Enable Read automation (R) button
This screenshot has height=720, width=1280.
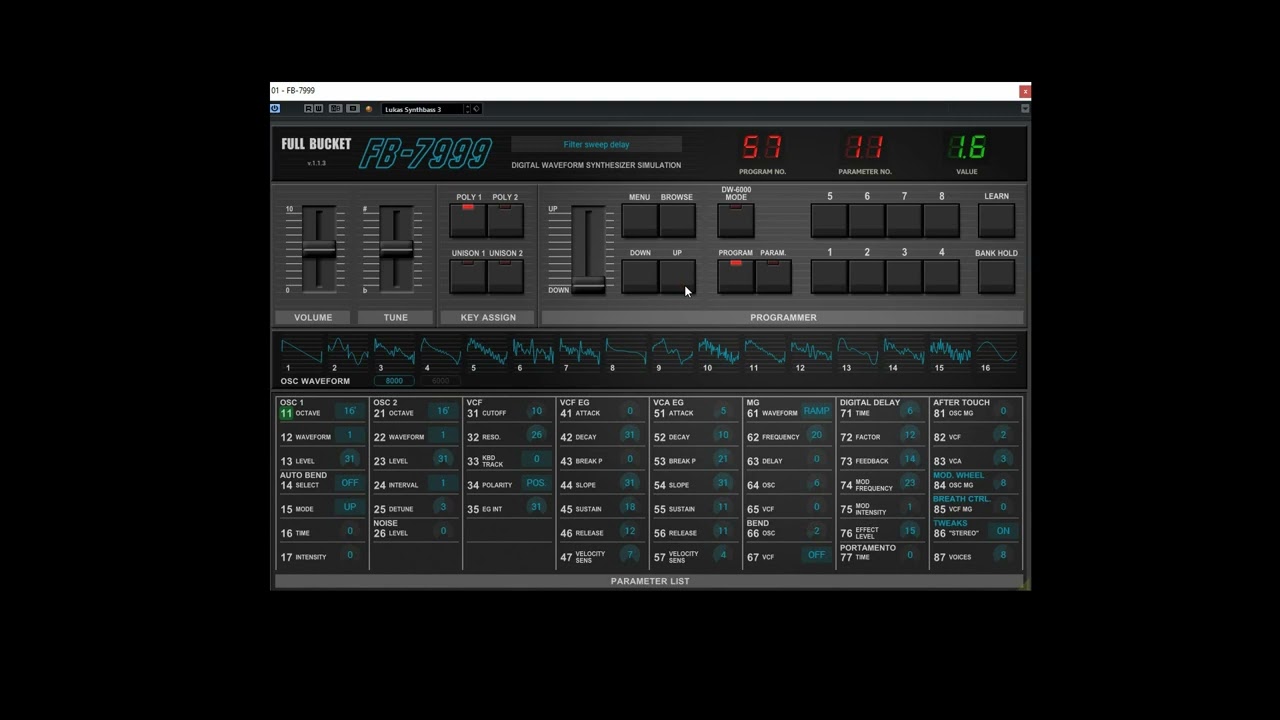[308, 108]
